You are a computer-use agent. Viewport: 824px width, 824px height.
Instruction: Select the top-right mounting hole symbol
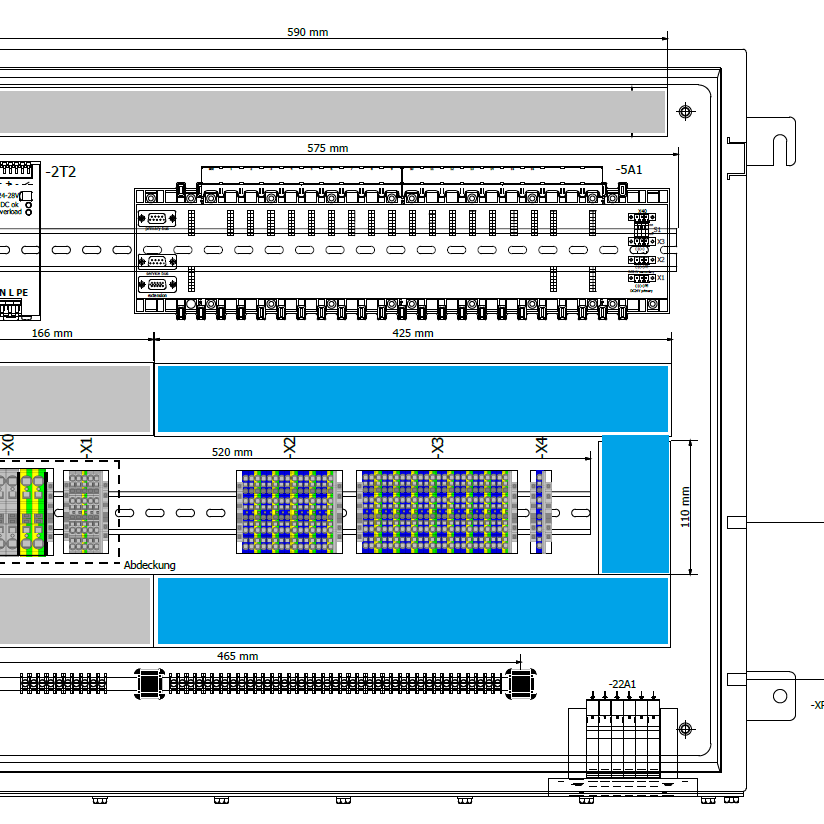point(684,111)
